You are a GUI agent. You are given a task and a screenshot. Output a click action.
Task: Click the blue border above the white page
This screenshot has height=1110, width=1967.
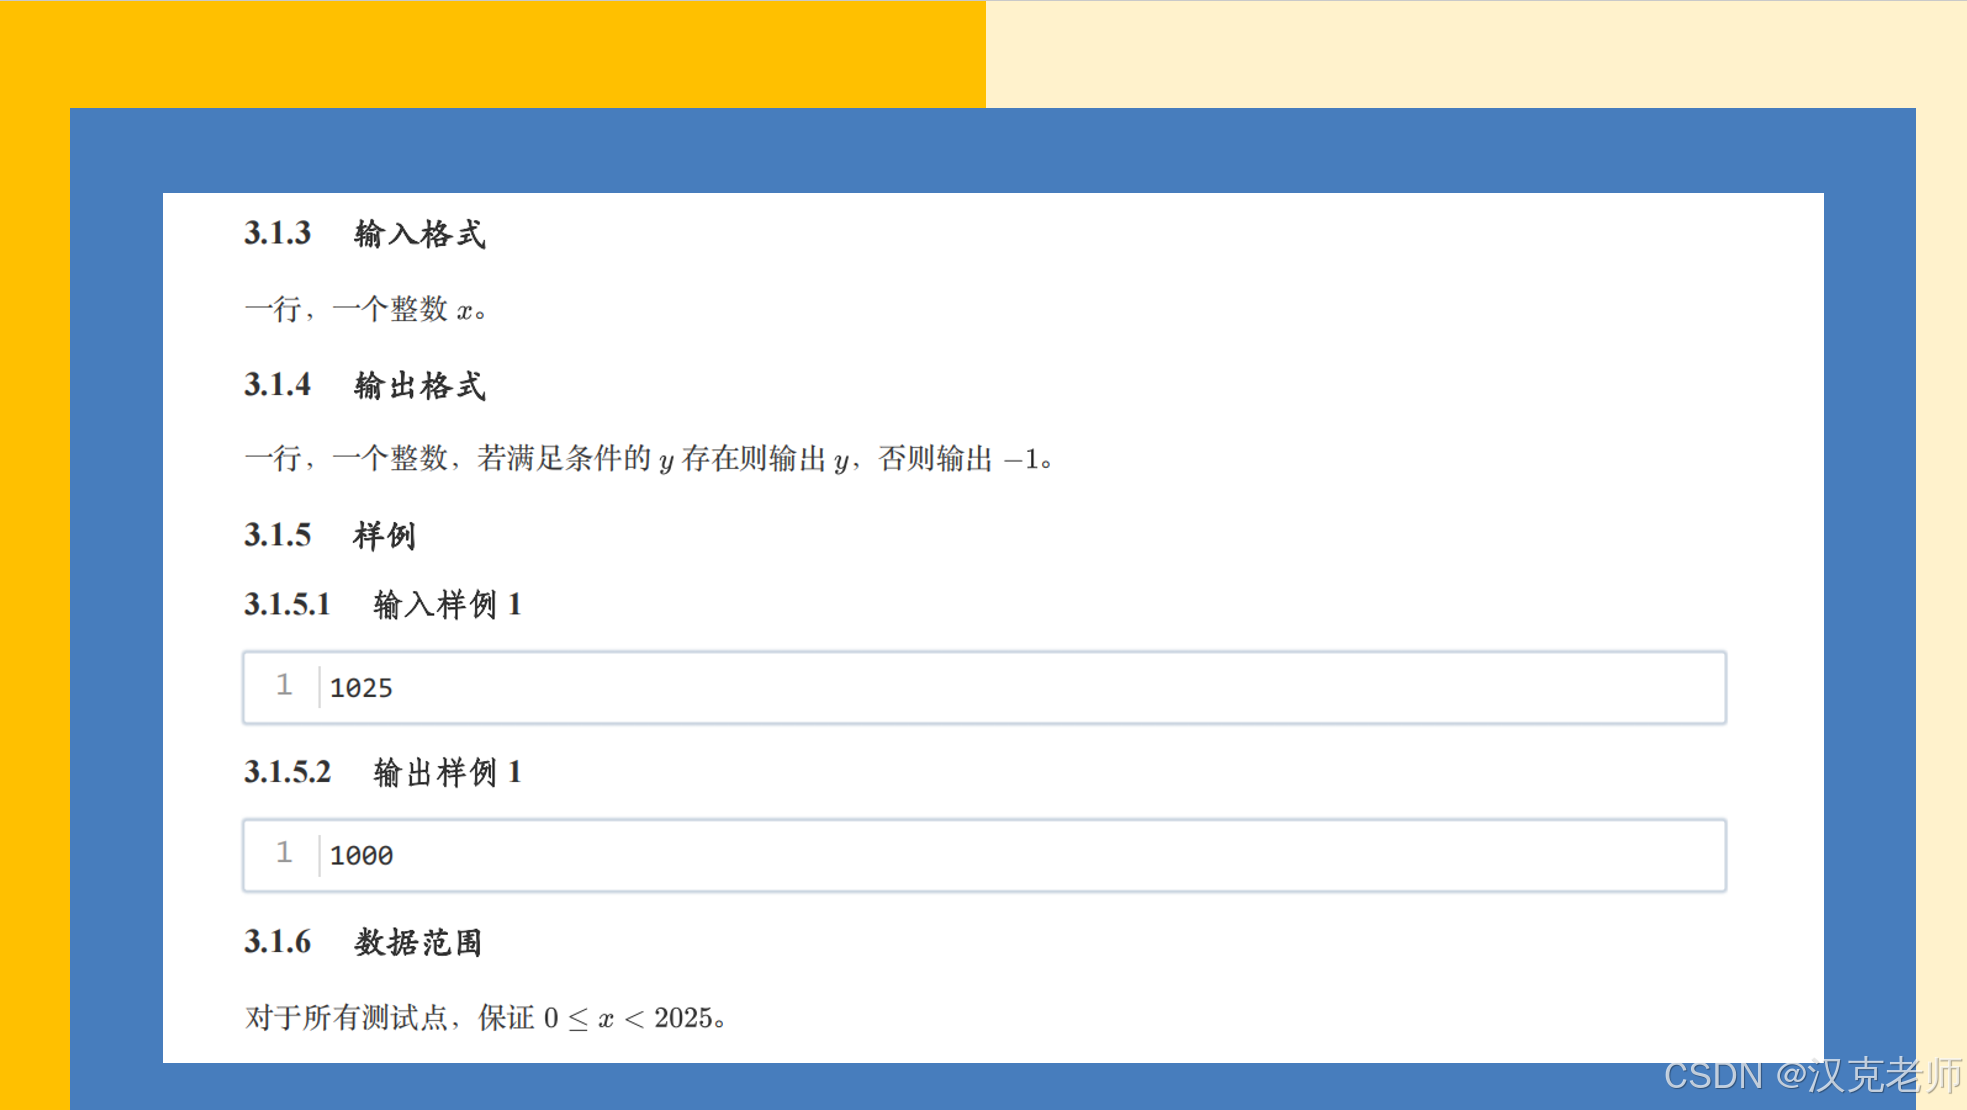990,150
